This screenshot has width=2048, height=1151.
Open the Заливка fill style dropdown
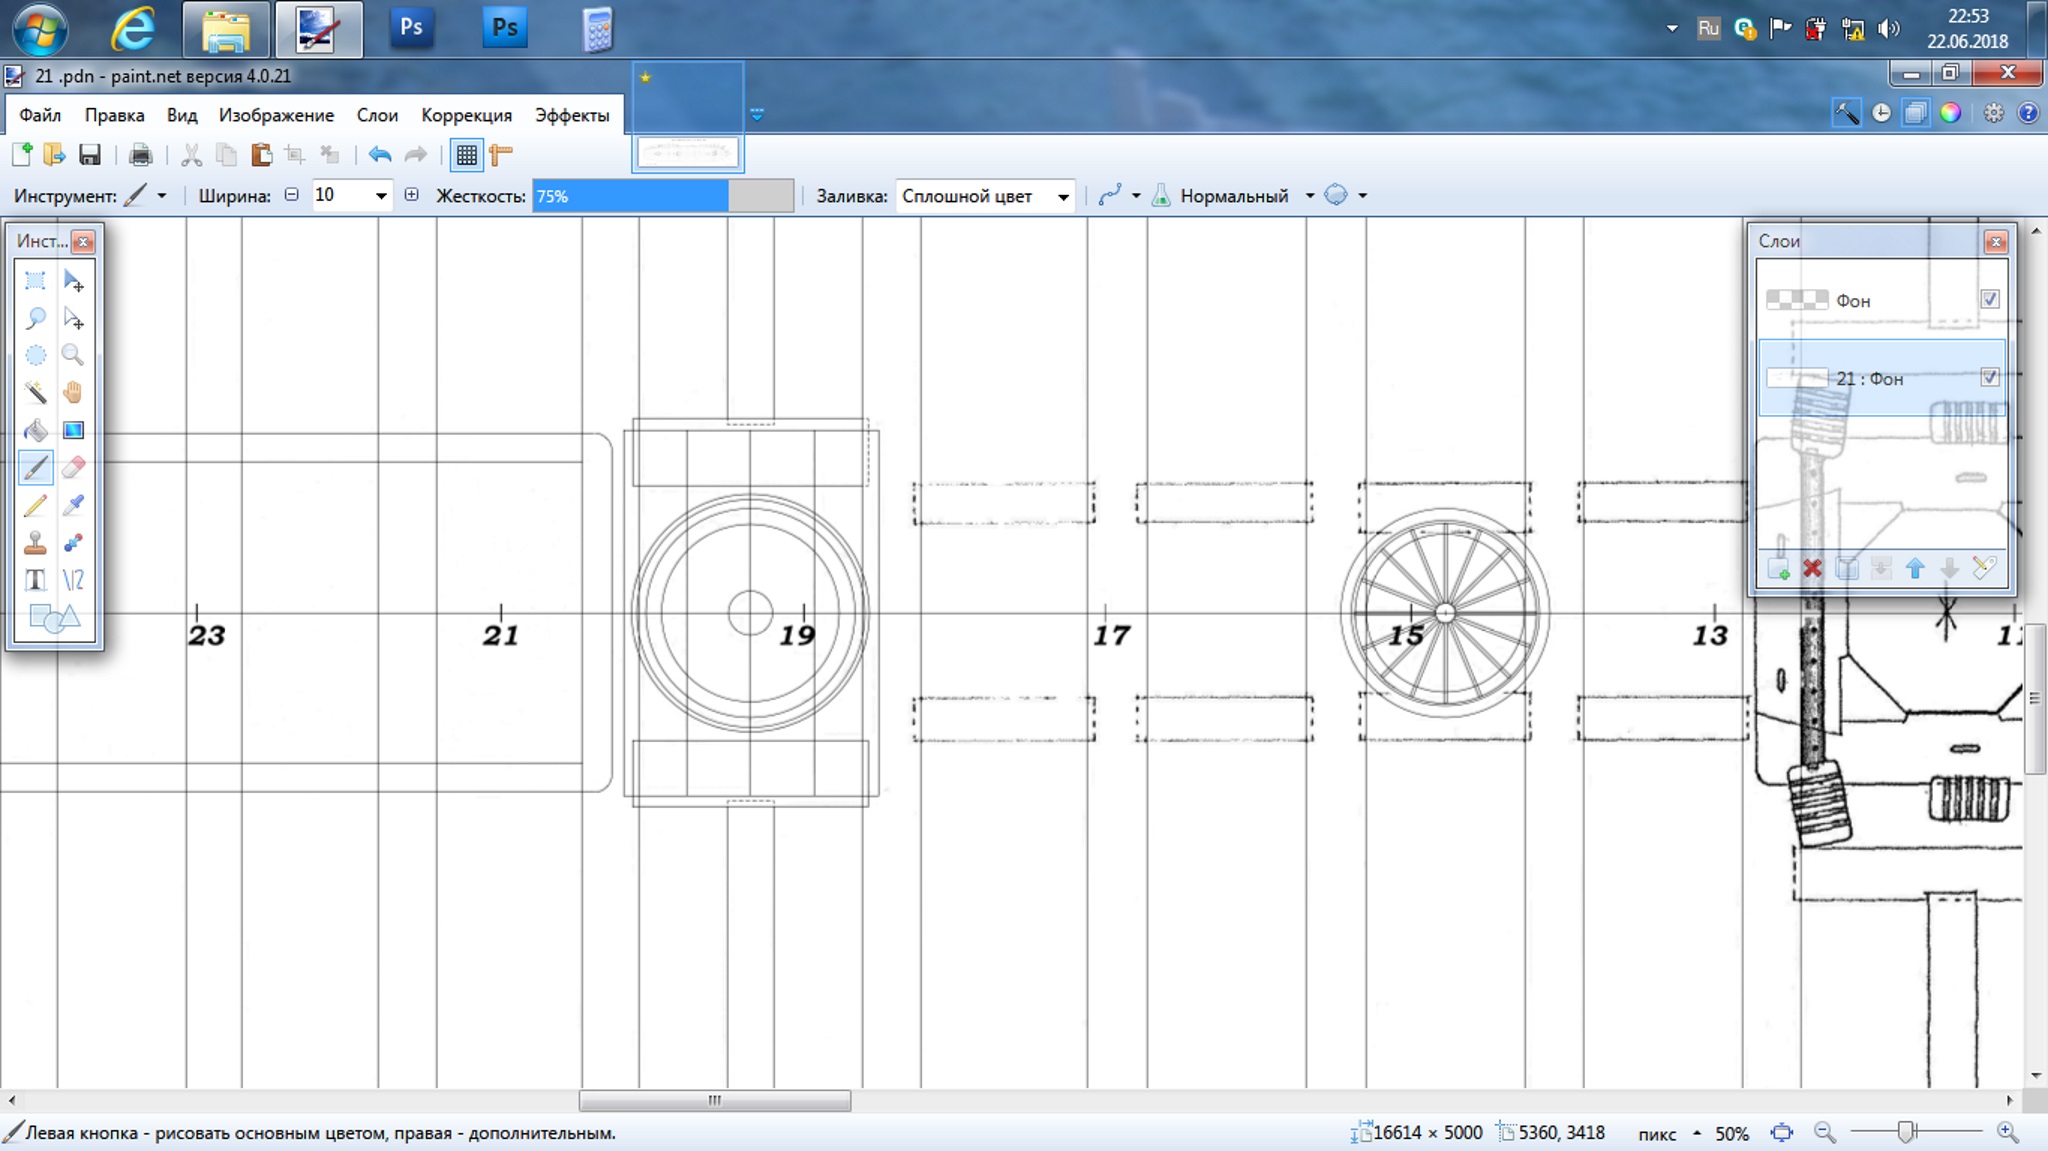[x=1063, y=196]
